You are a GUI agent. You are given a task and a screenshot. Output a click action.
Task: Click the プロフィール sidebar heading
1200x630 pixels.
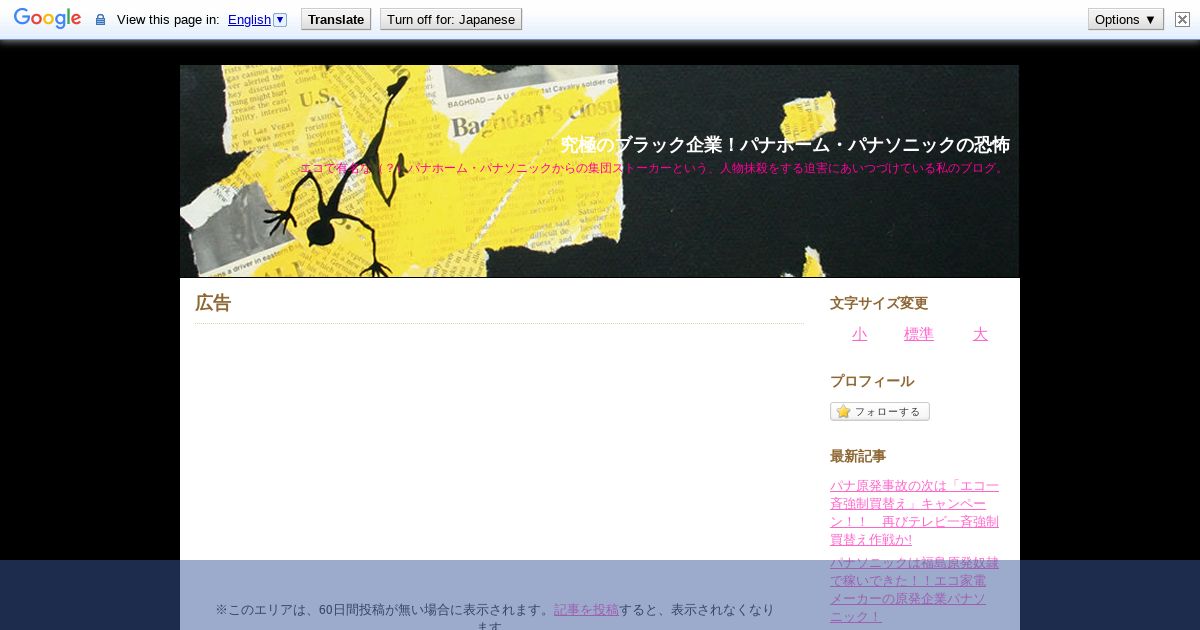coord(872,381)
